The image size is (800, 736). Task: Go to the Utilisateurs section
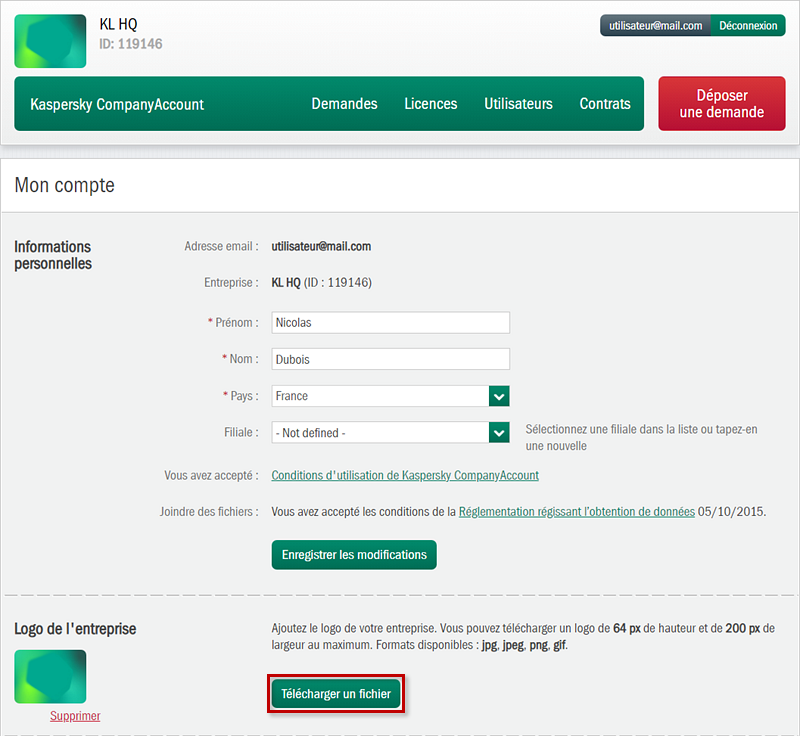[518, 104]
